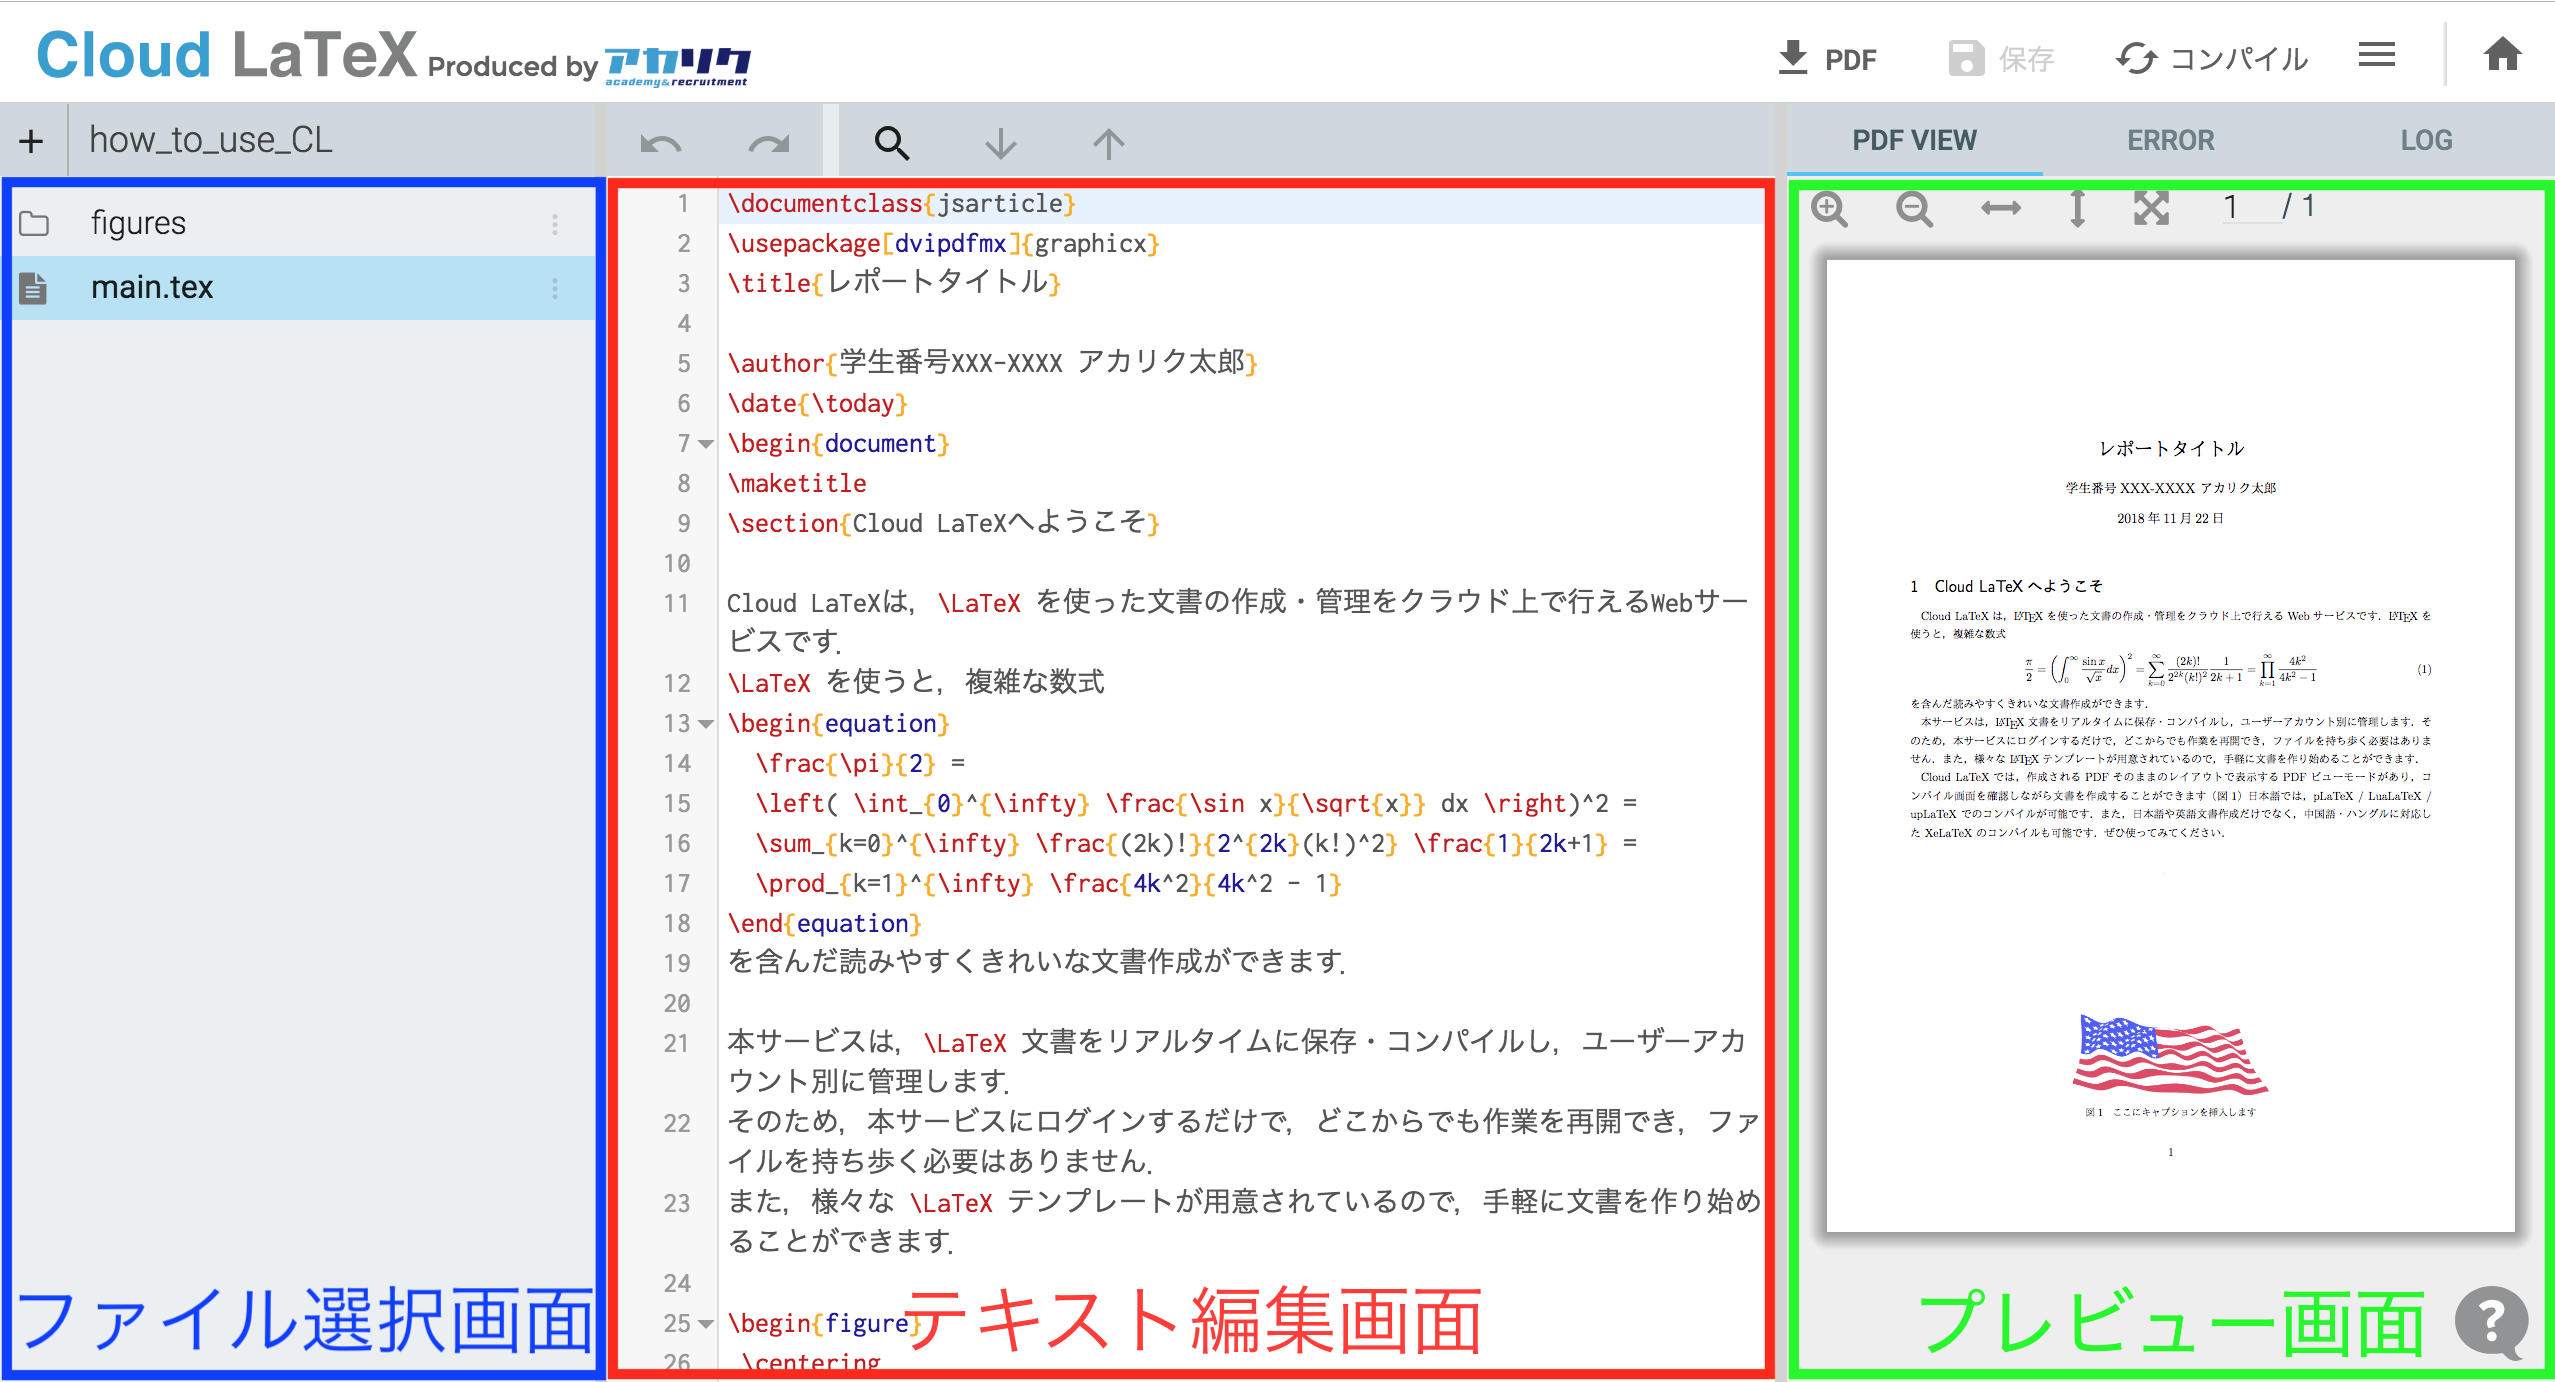The image size is (2555, 1382).
Task: Go to home via house icon
Action: 2502,55
